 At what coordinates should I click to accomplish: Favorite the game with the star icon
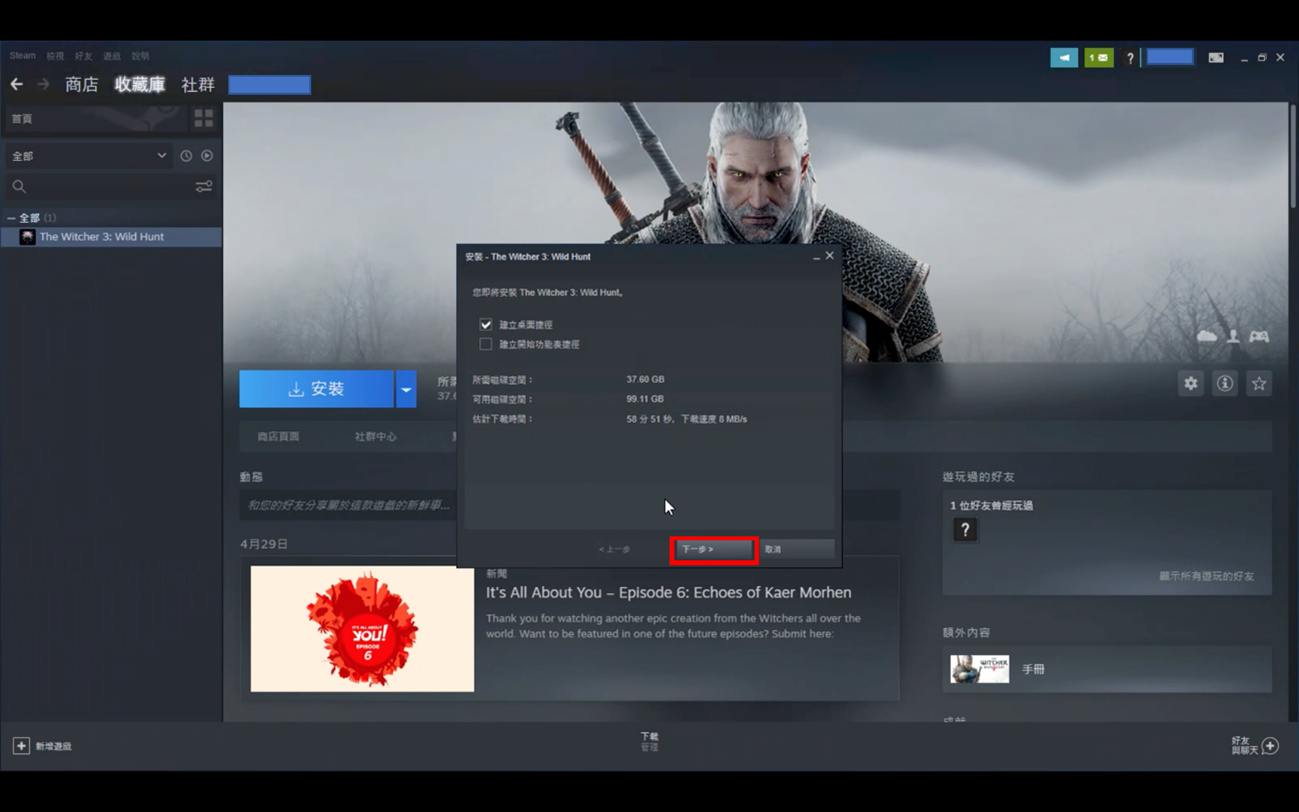(x=1258, y=384)
